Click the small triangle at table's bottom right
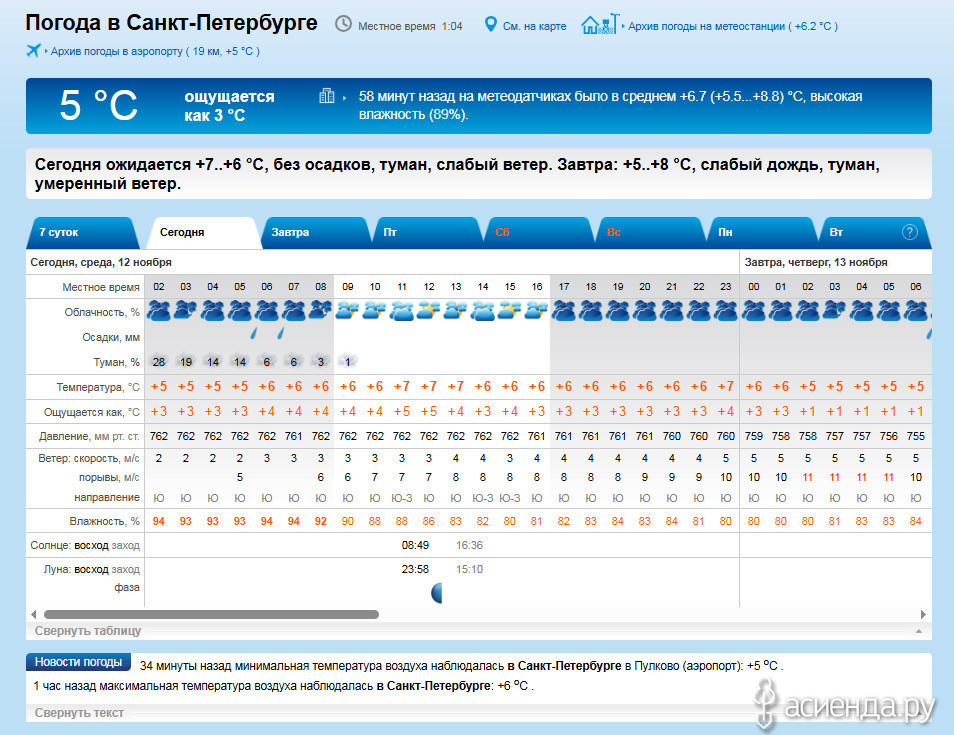 click(917, 632)
